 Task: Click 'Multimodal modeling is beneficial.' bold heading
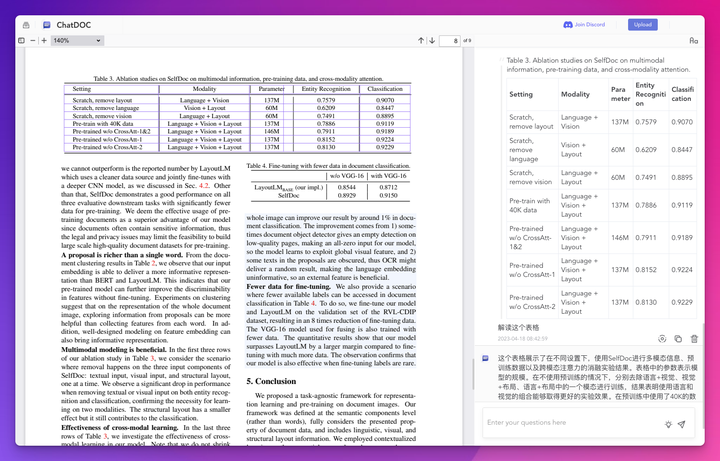click(114, 349)
